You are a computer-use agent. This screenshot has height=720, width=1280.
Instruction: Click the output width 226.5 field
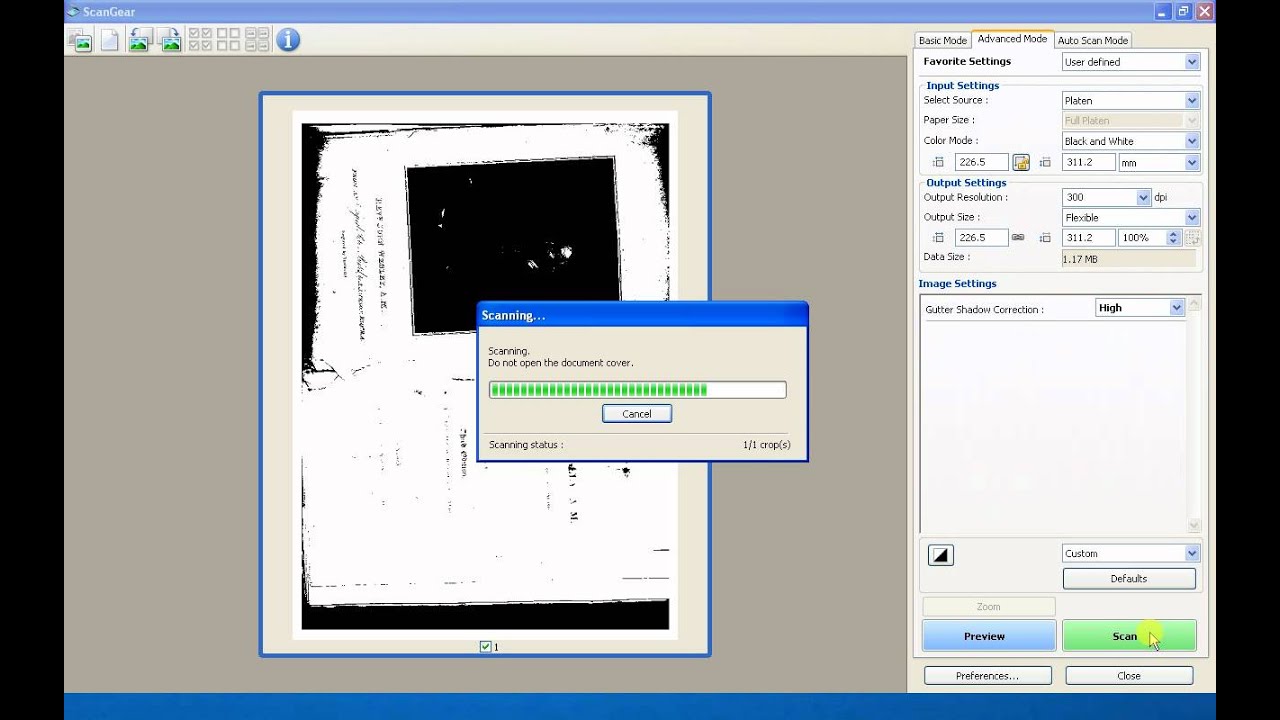[982, 238]
